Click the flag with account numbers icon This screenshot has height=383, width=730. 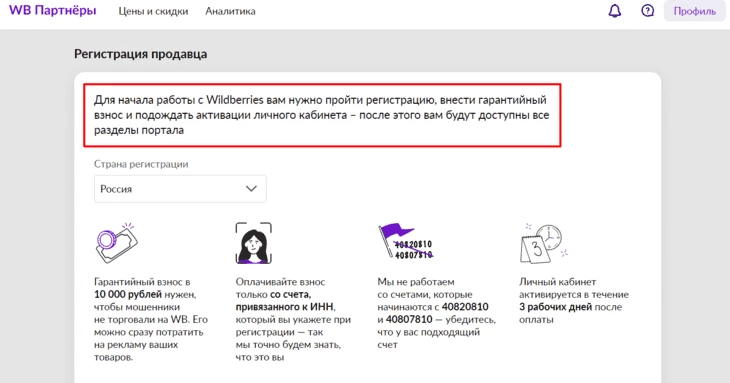click(x=406, y=242)
